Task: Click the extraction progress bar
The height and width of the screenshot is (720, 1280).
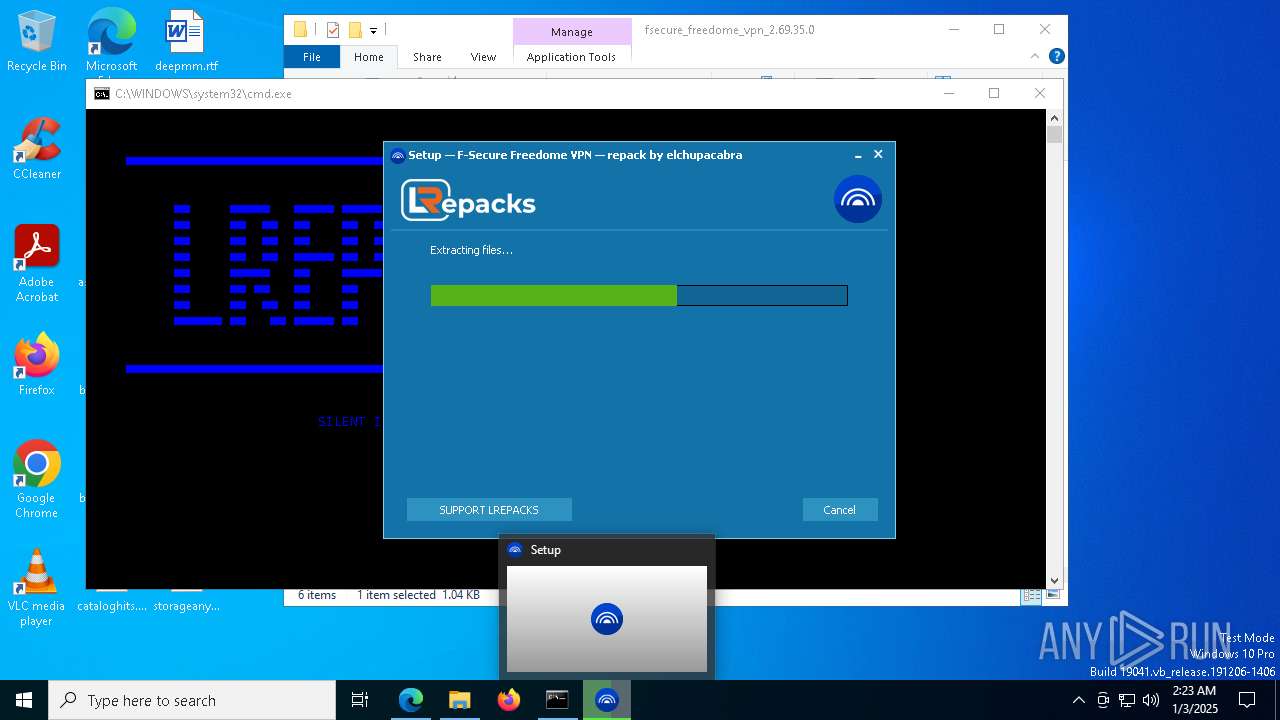Action: pos(639,295)
